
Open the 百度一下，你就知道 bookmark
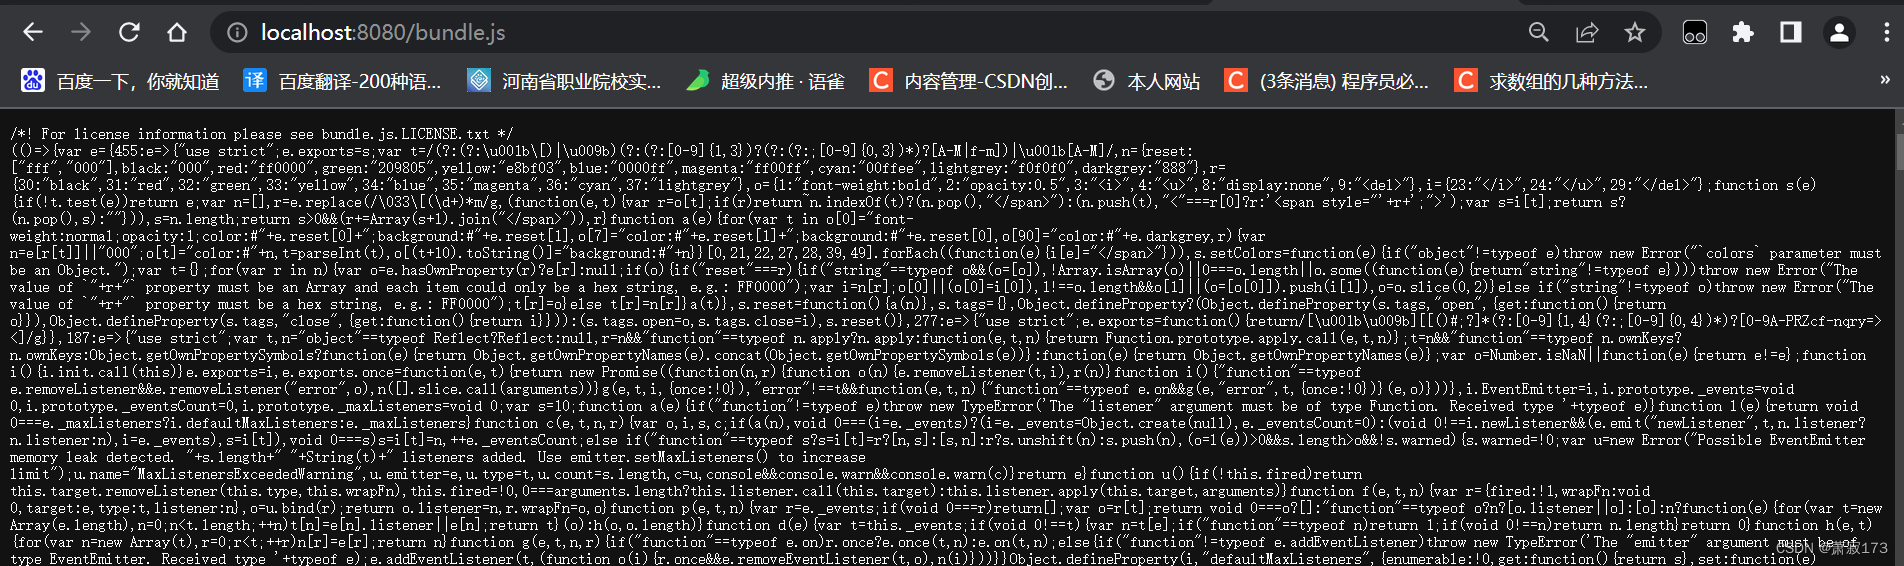(x=120, y=81)
